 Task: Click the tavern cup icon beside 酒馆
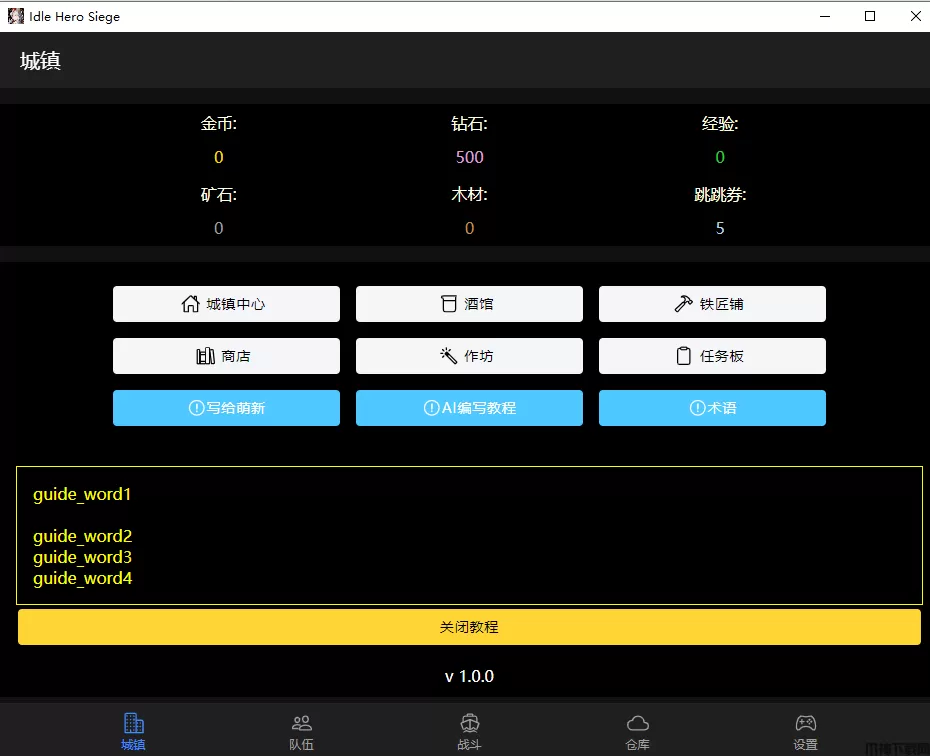449,304
